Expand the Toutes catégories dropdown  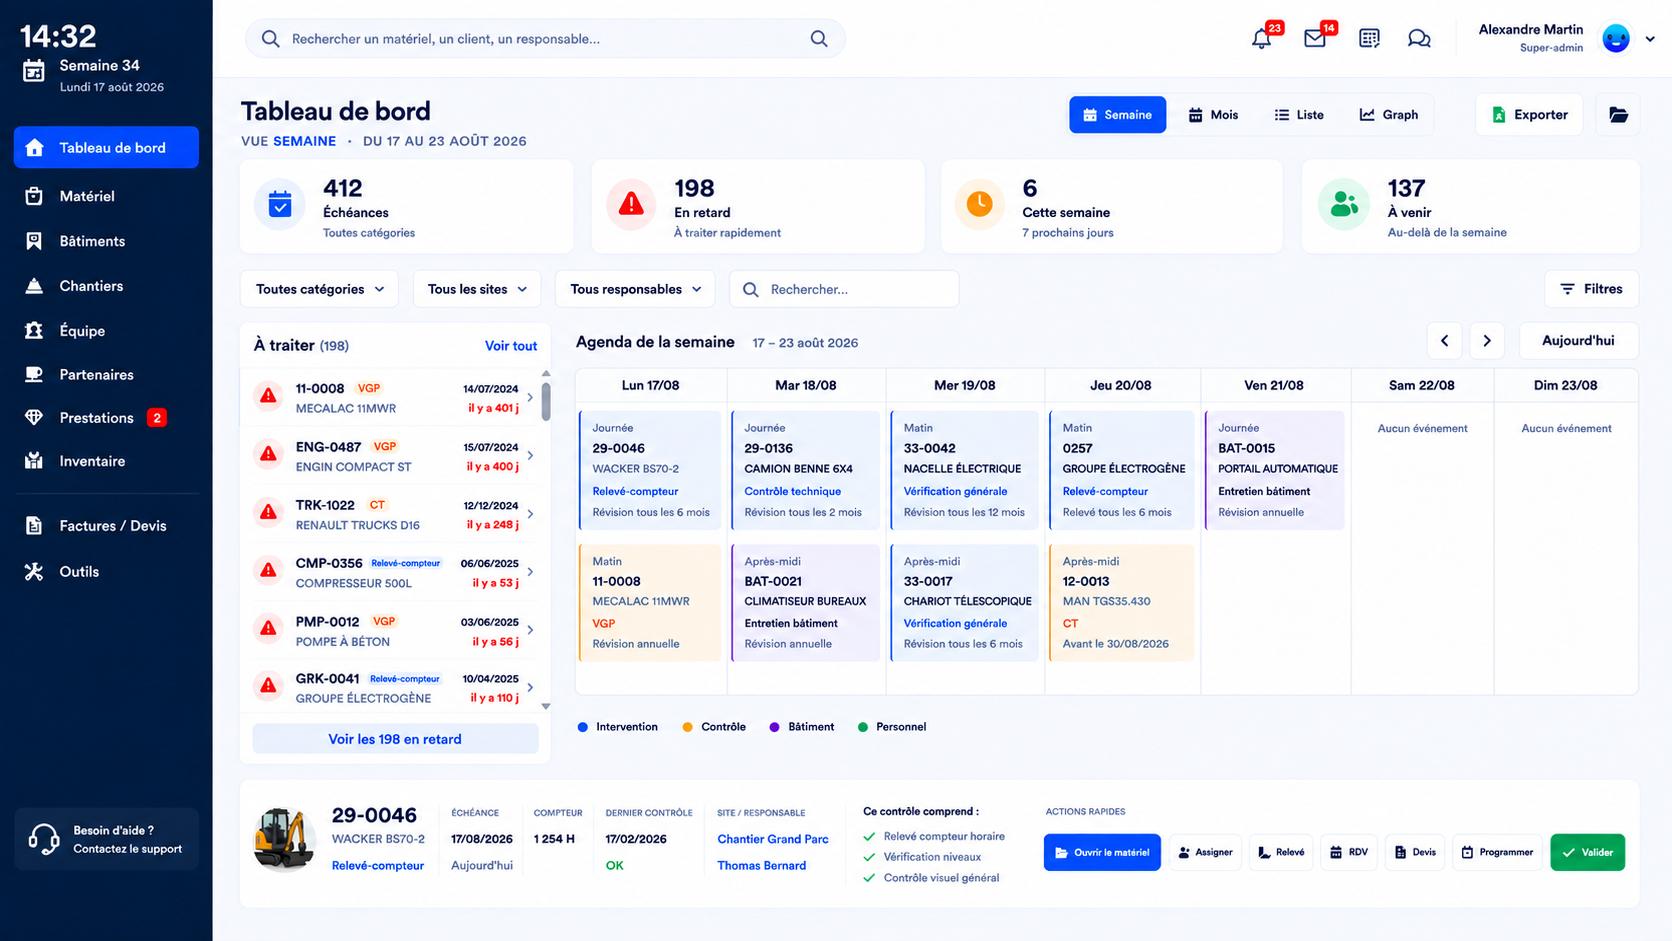point(319,289)
